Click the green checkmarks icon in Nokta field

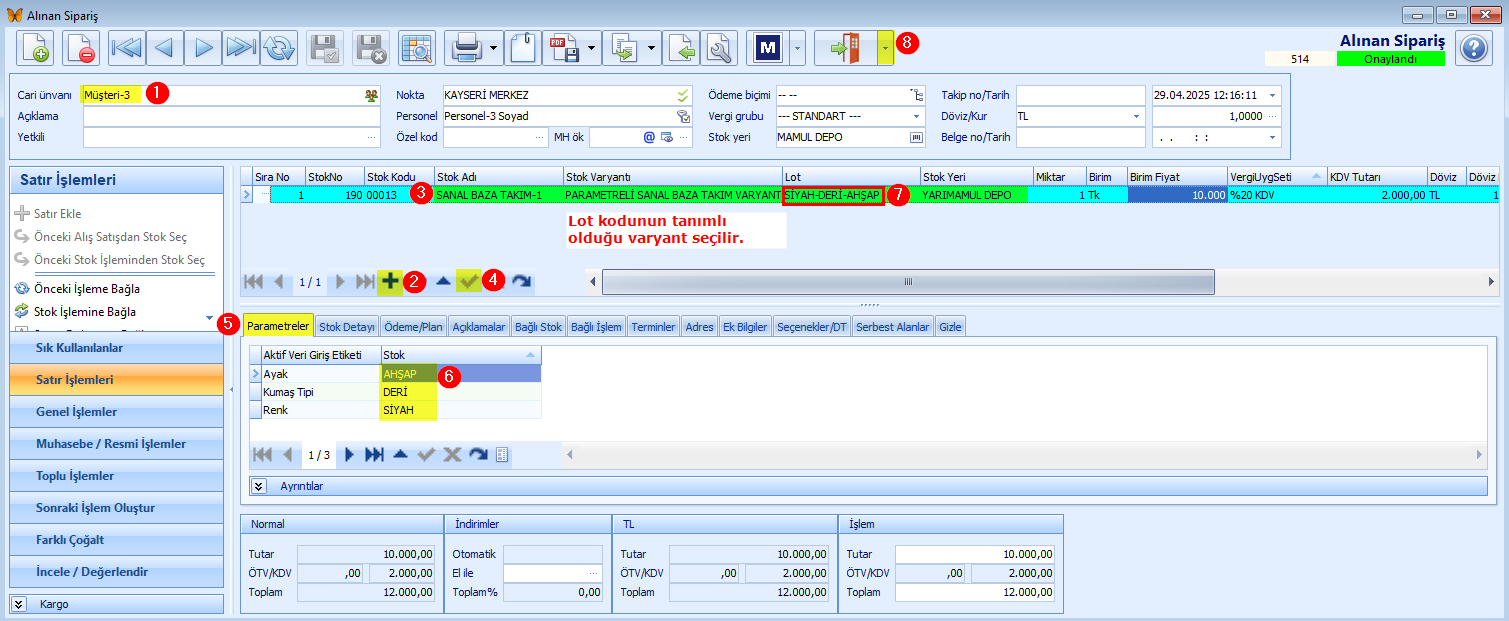[683, 95]
